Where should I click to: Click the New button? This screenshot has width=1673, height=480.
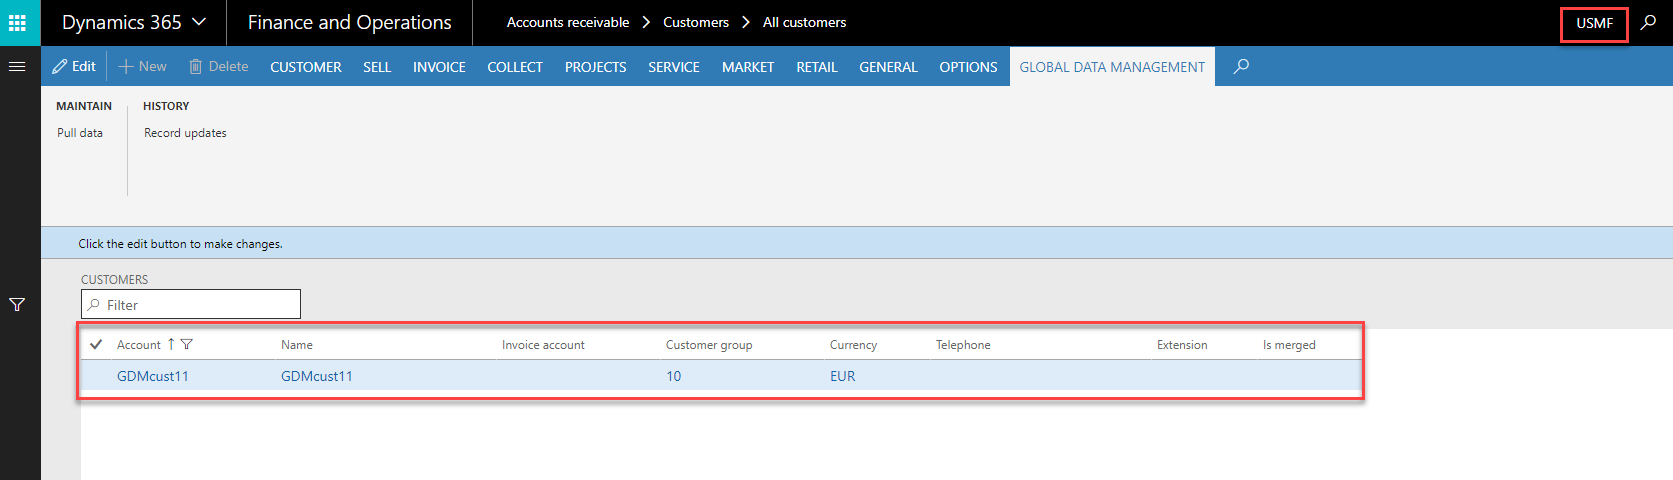pyautogui.click(x=143, y=66)
